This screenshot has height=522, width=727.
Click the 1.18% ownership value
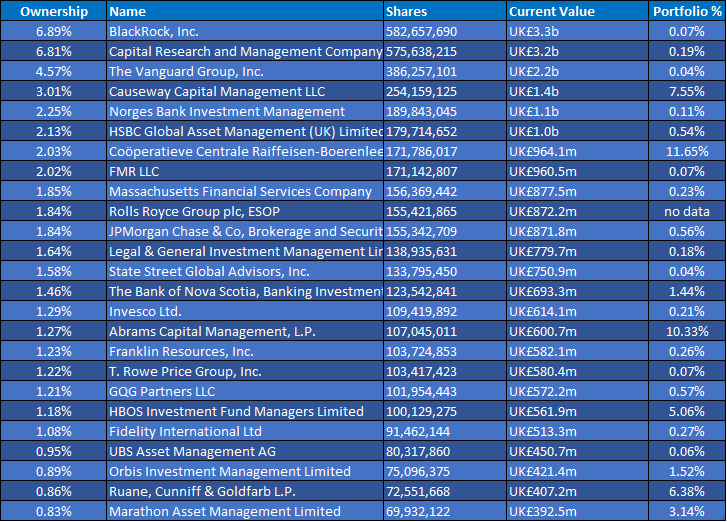click(54, 411)
